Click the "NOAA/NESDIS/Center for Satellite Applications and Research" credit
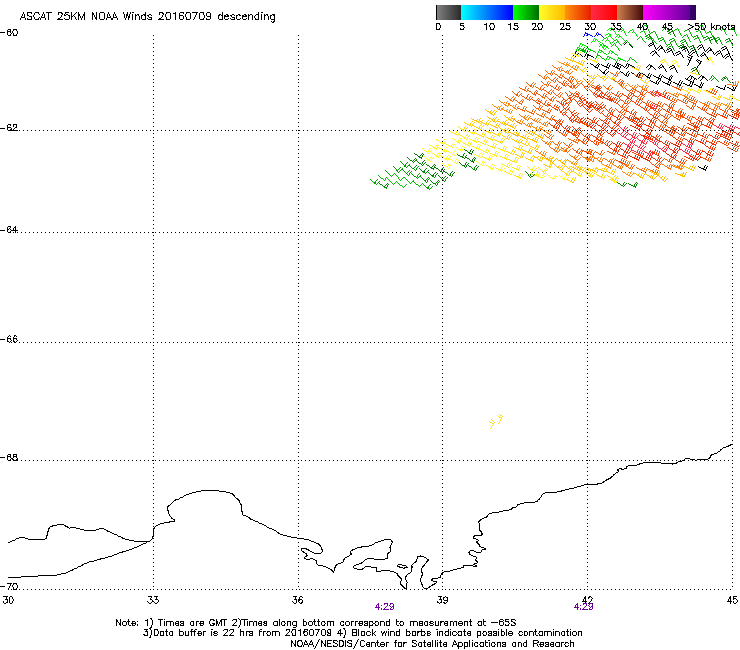 (432, 644)
